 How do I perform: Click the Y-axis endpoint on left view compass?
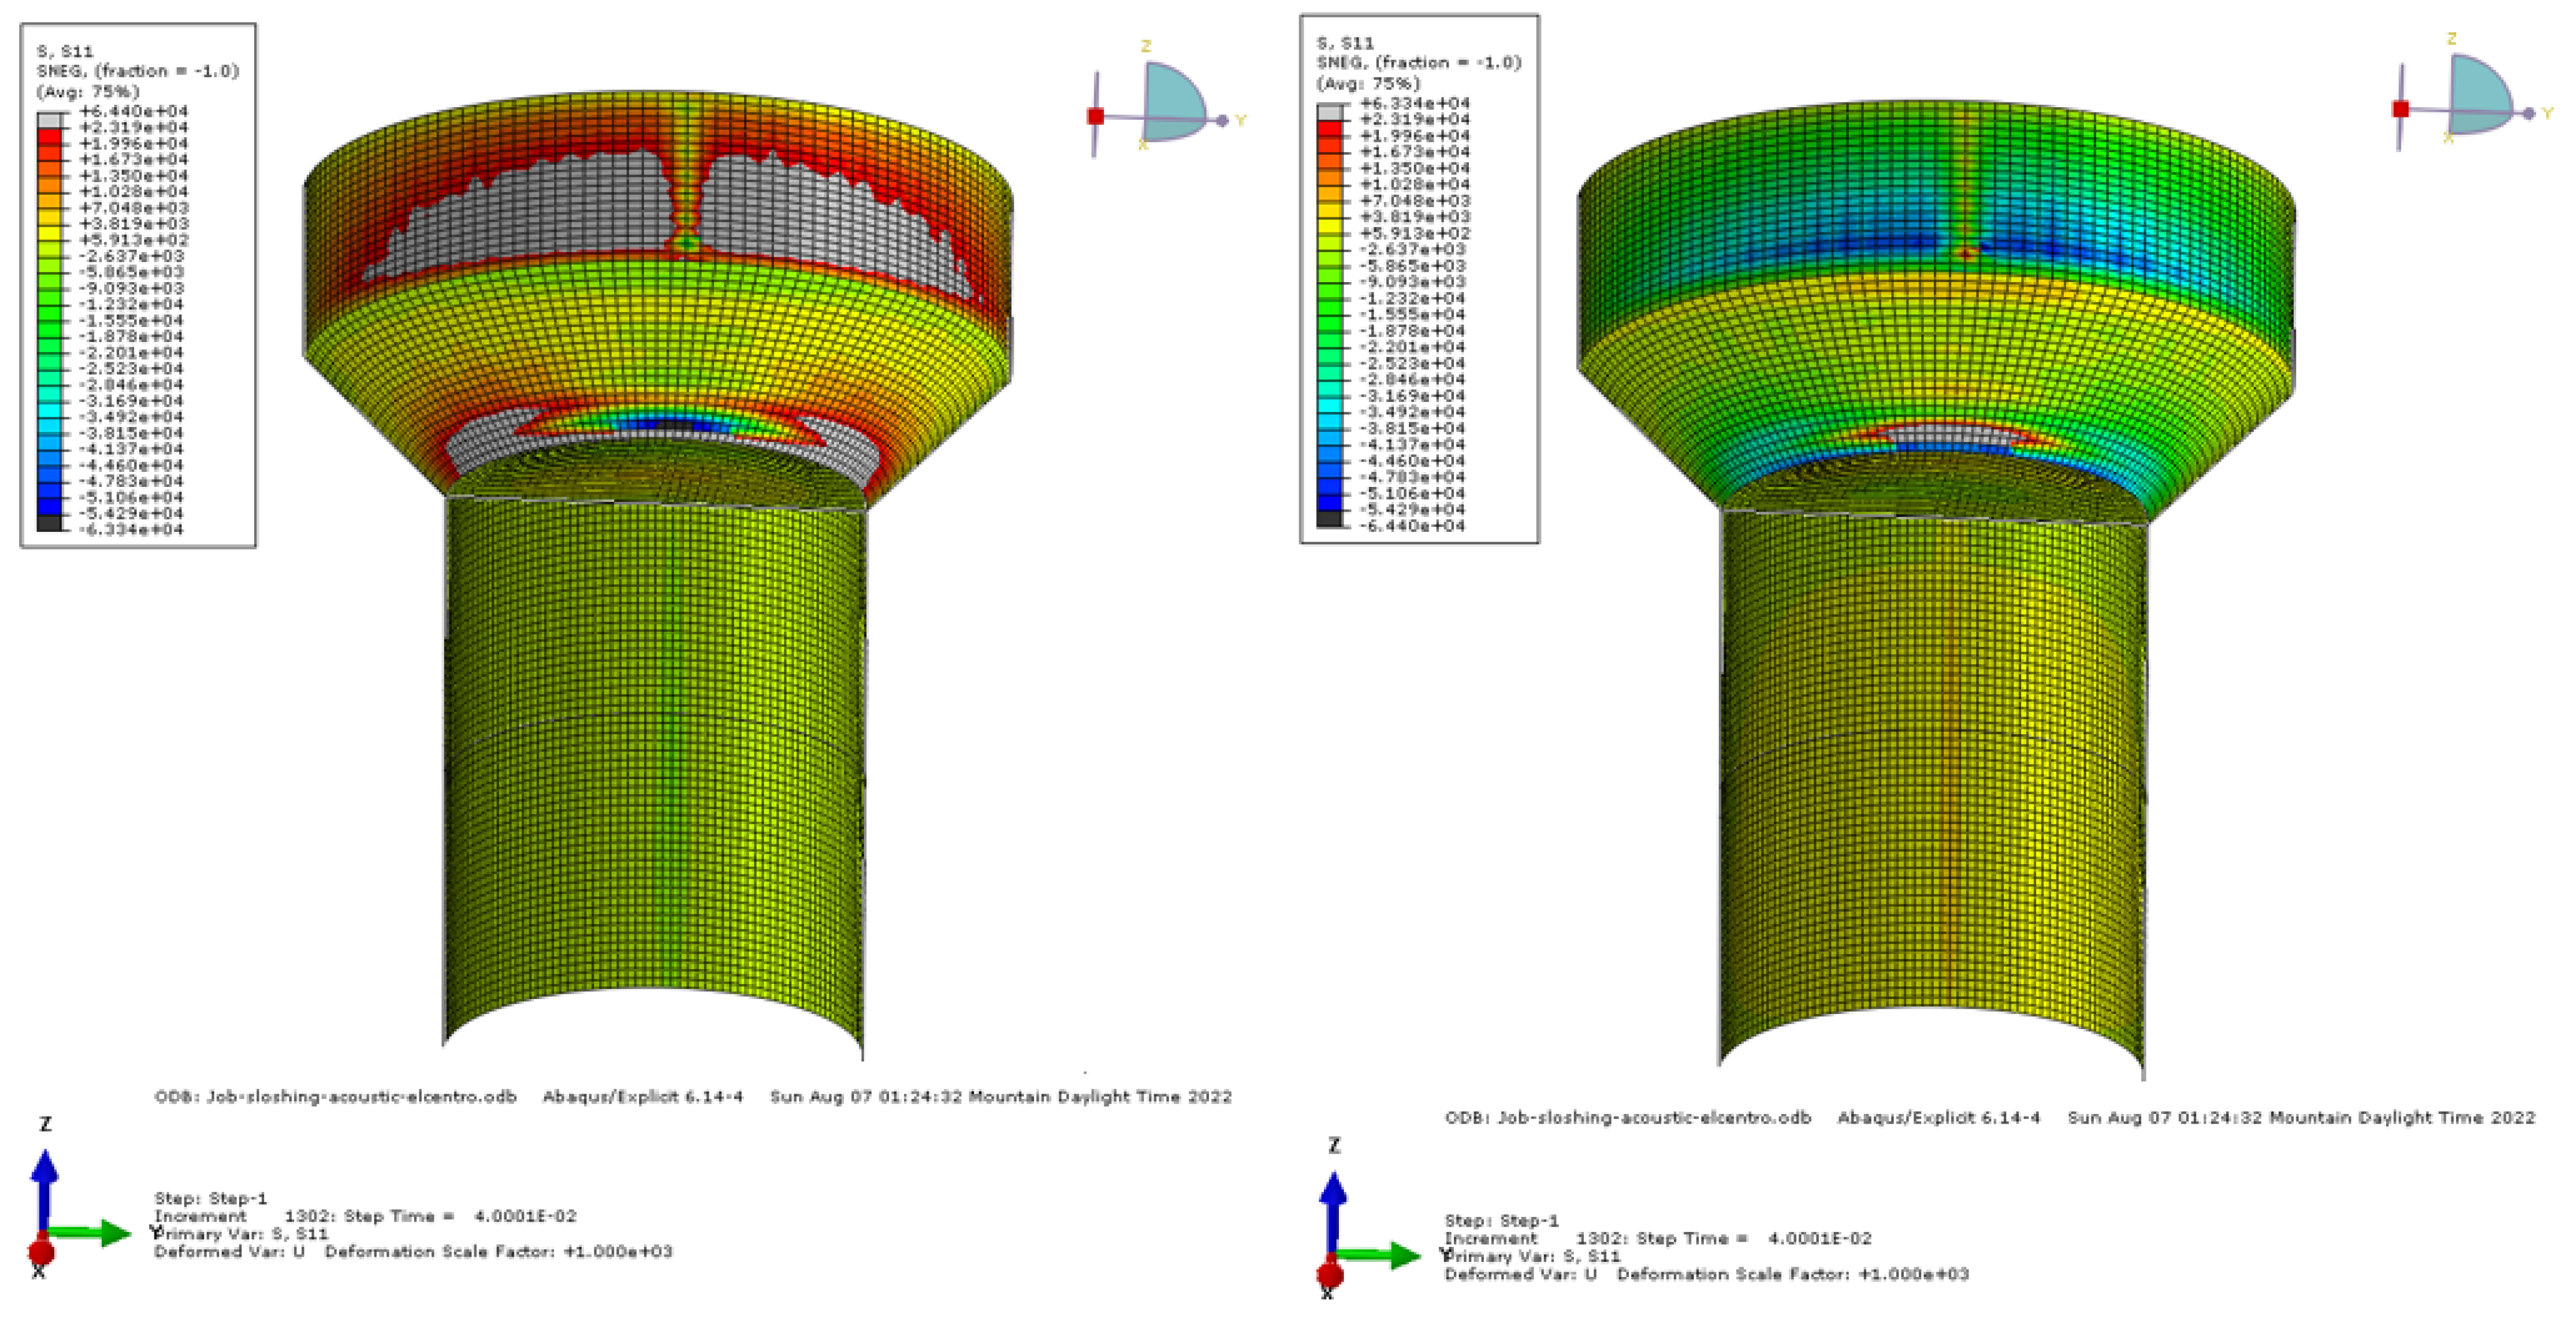point(1222,120)
